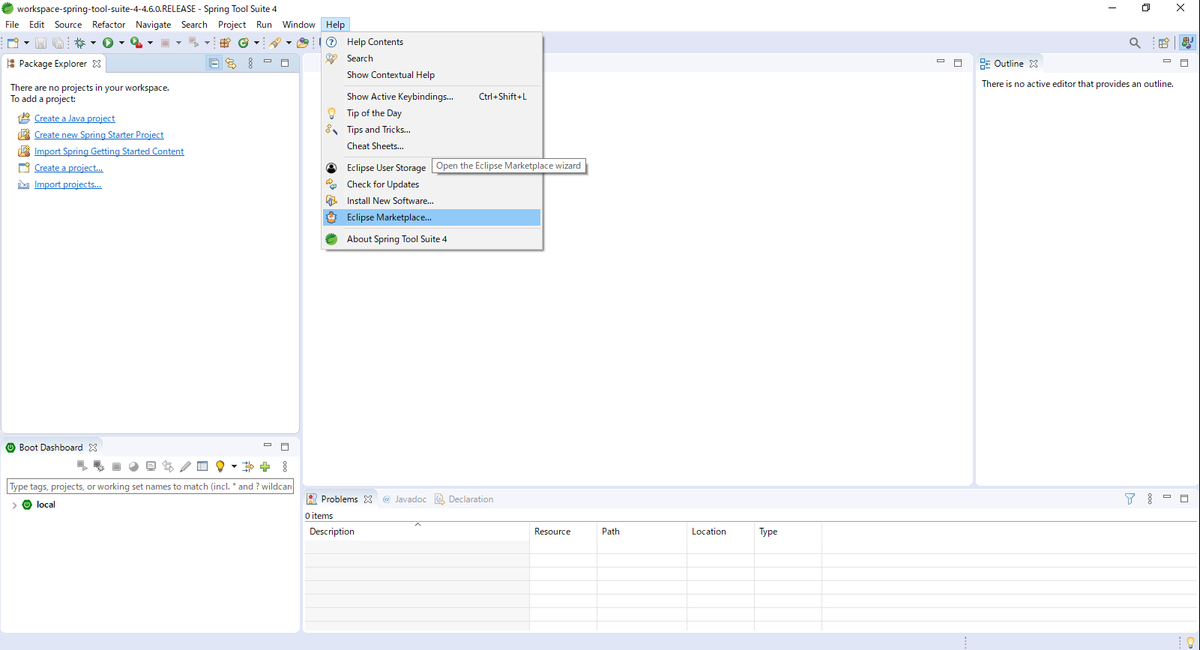Click the Description column header in Problems

(x=416, y=532)
